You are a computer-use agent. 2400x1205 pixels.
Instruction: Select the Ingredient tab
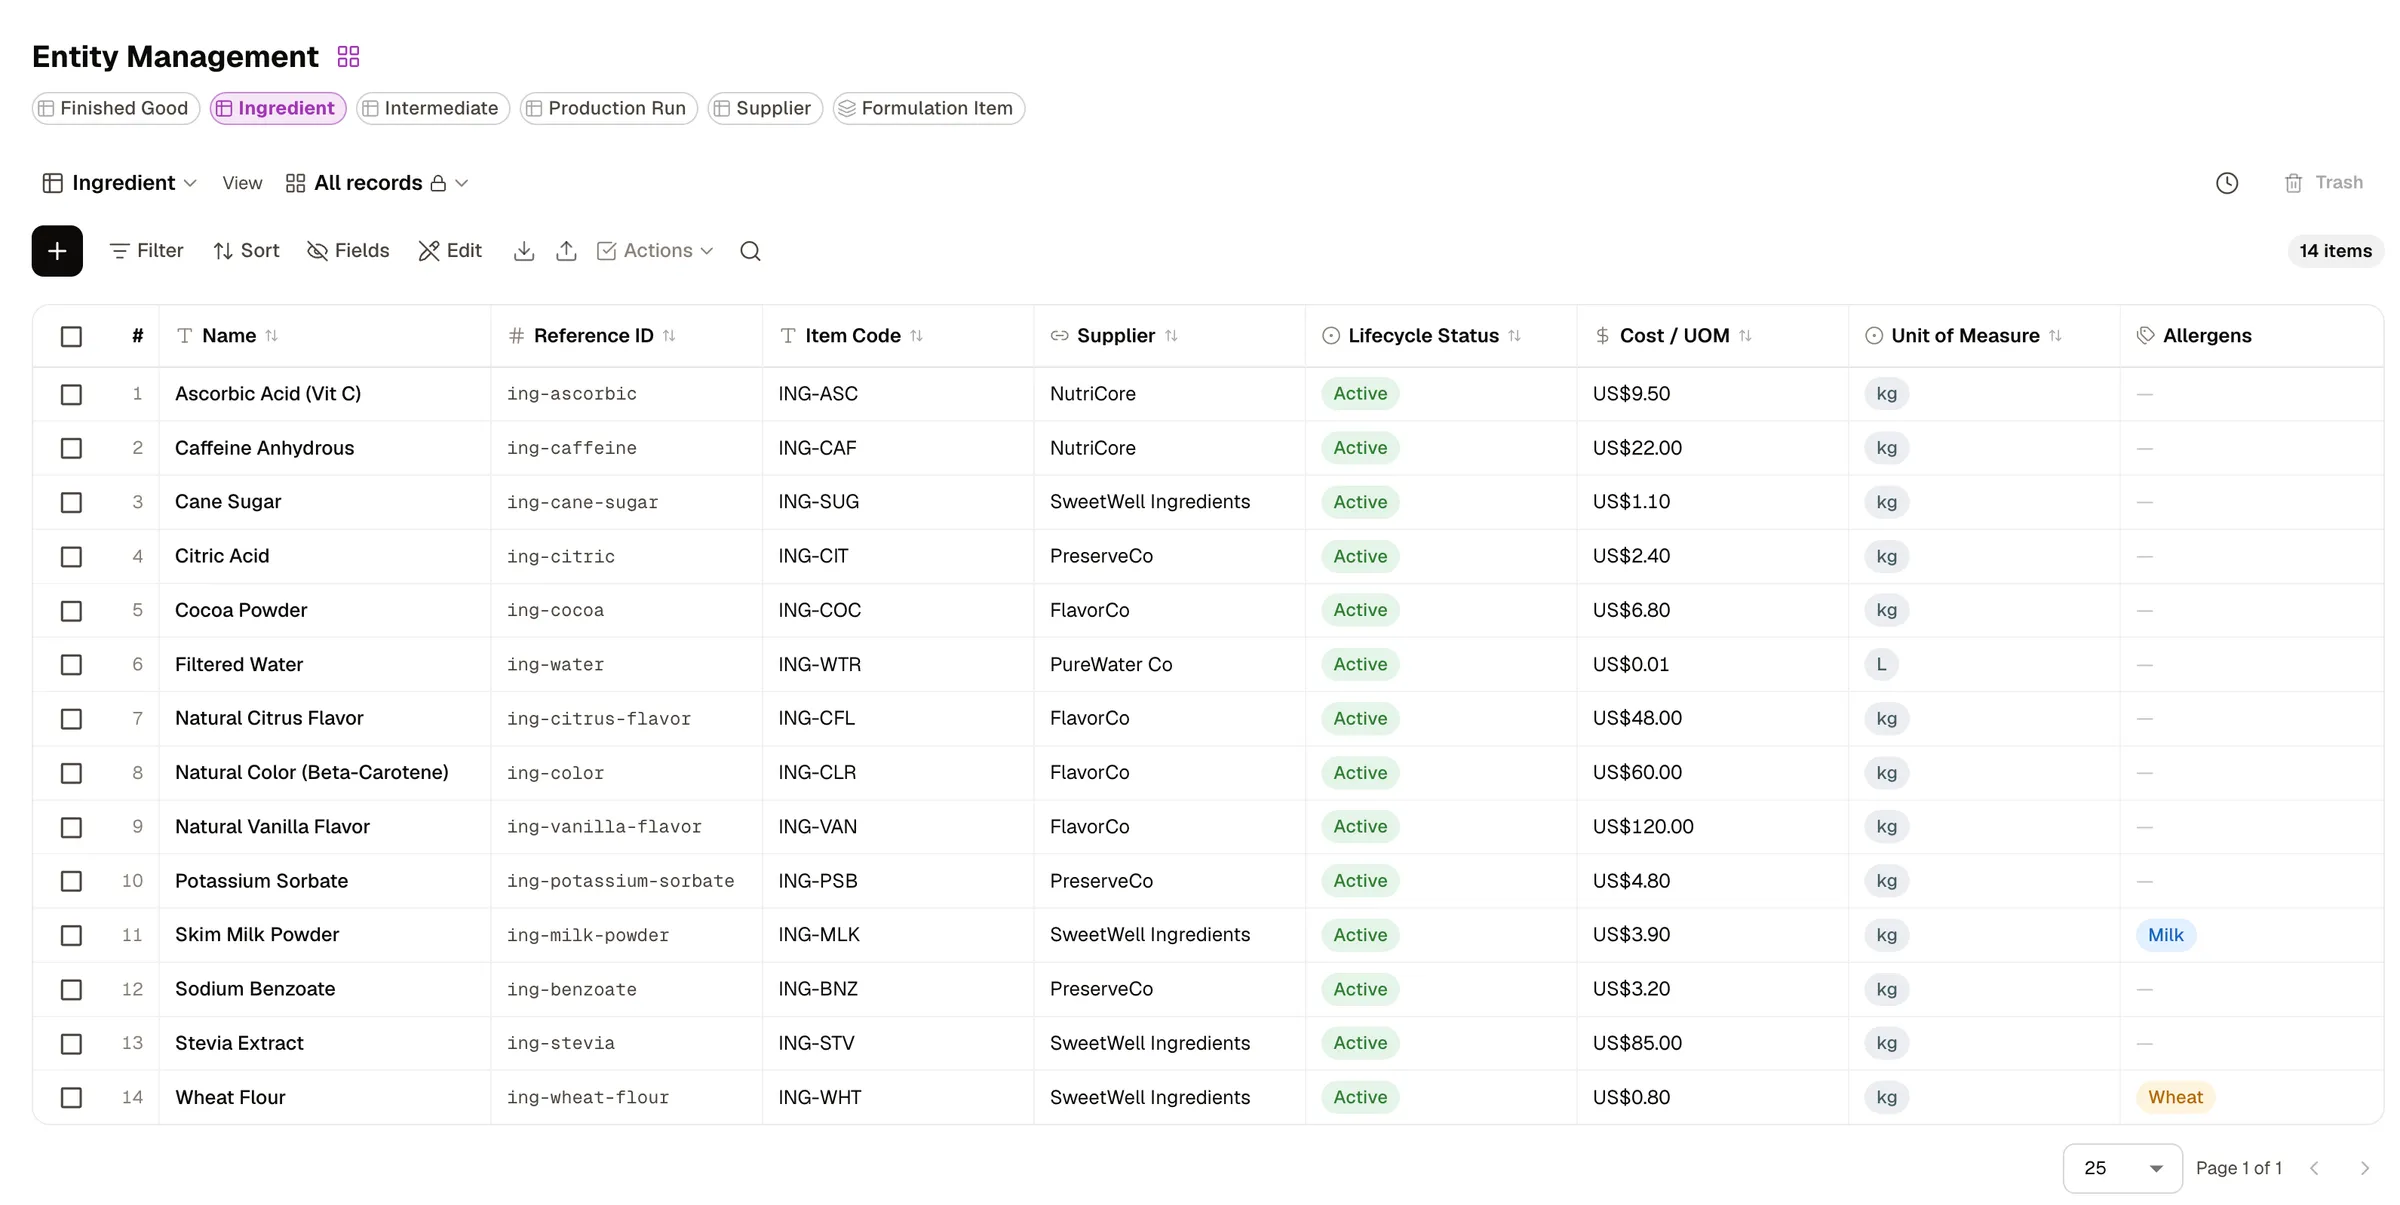point(278,108)
